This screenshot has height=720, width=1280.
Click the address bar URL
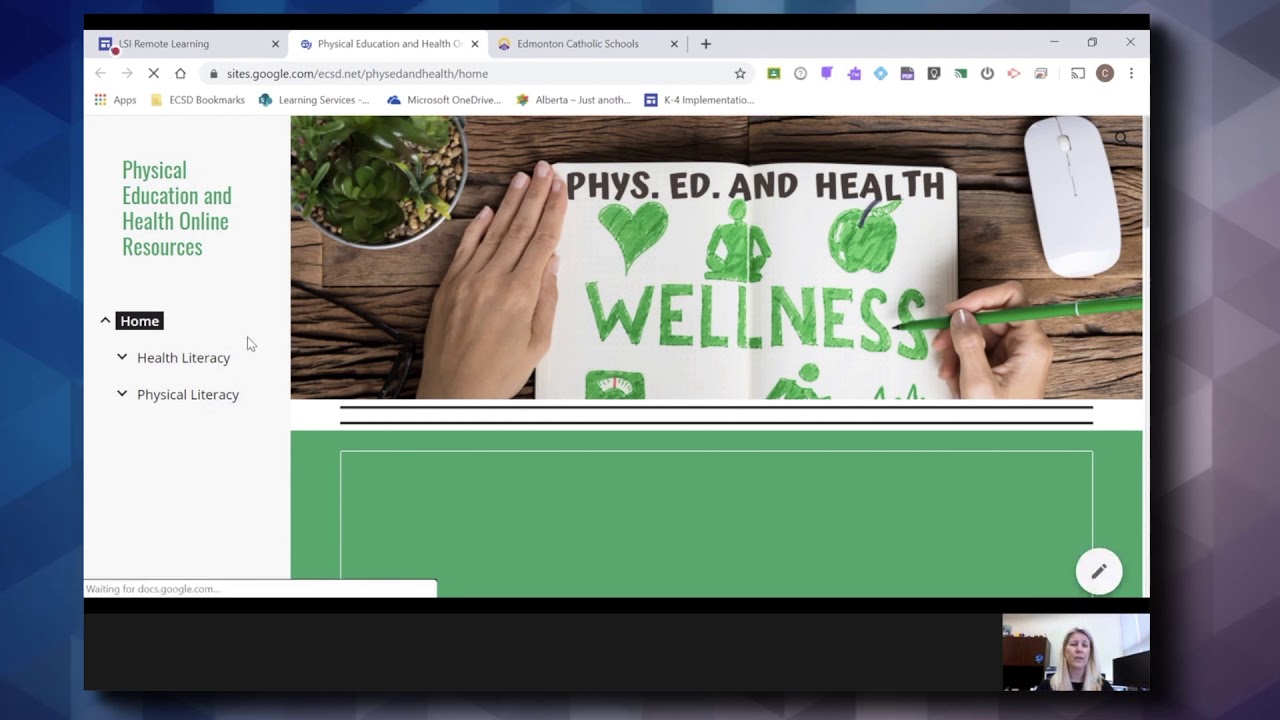(357, 73)
